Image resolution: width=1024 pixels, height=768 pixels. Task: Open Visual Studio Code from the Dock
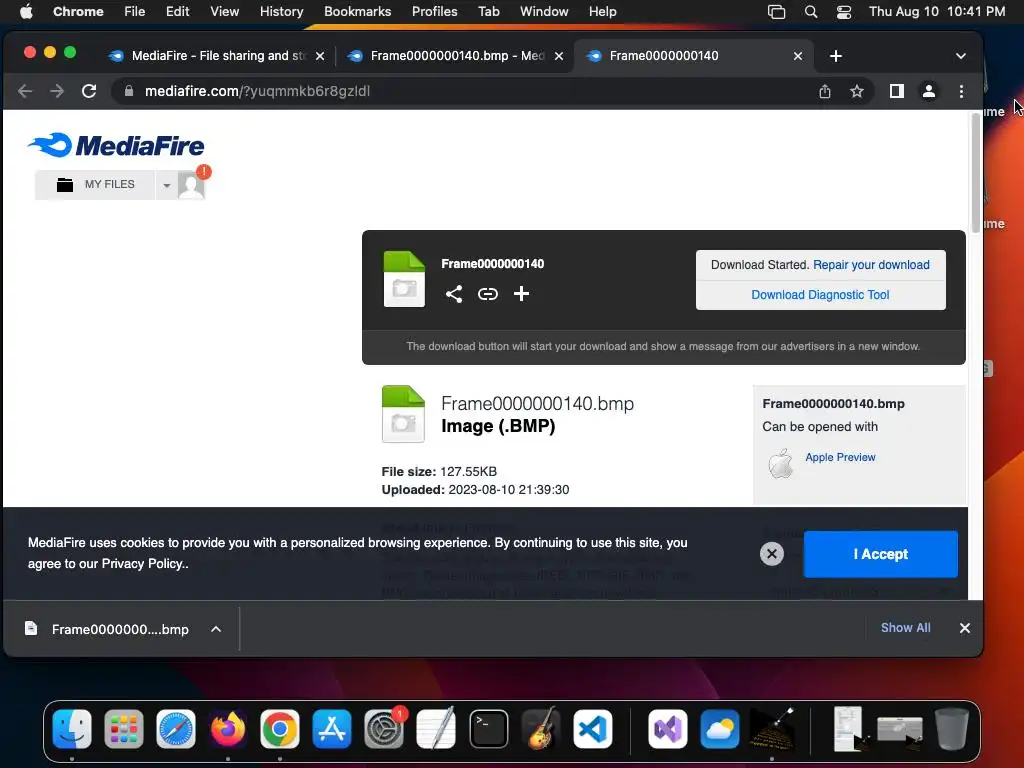point(593,729)
